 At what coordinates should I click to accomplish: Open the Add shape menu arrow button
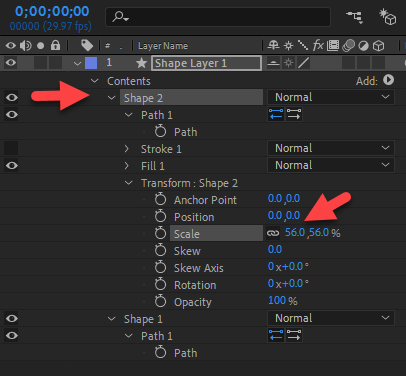pyautogui.click(x=388, y=80)
